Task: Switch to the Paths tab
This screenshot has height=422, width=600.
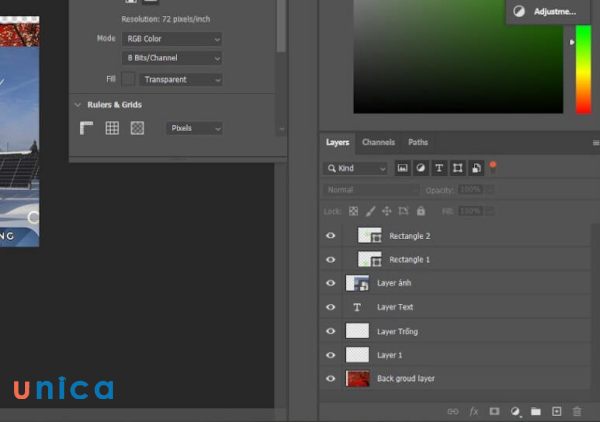Action: [418, 143]
